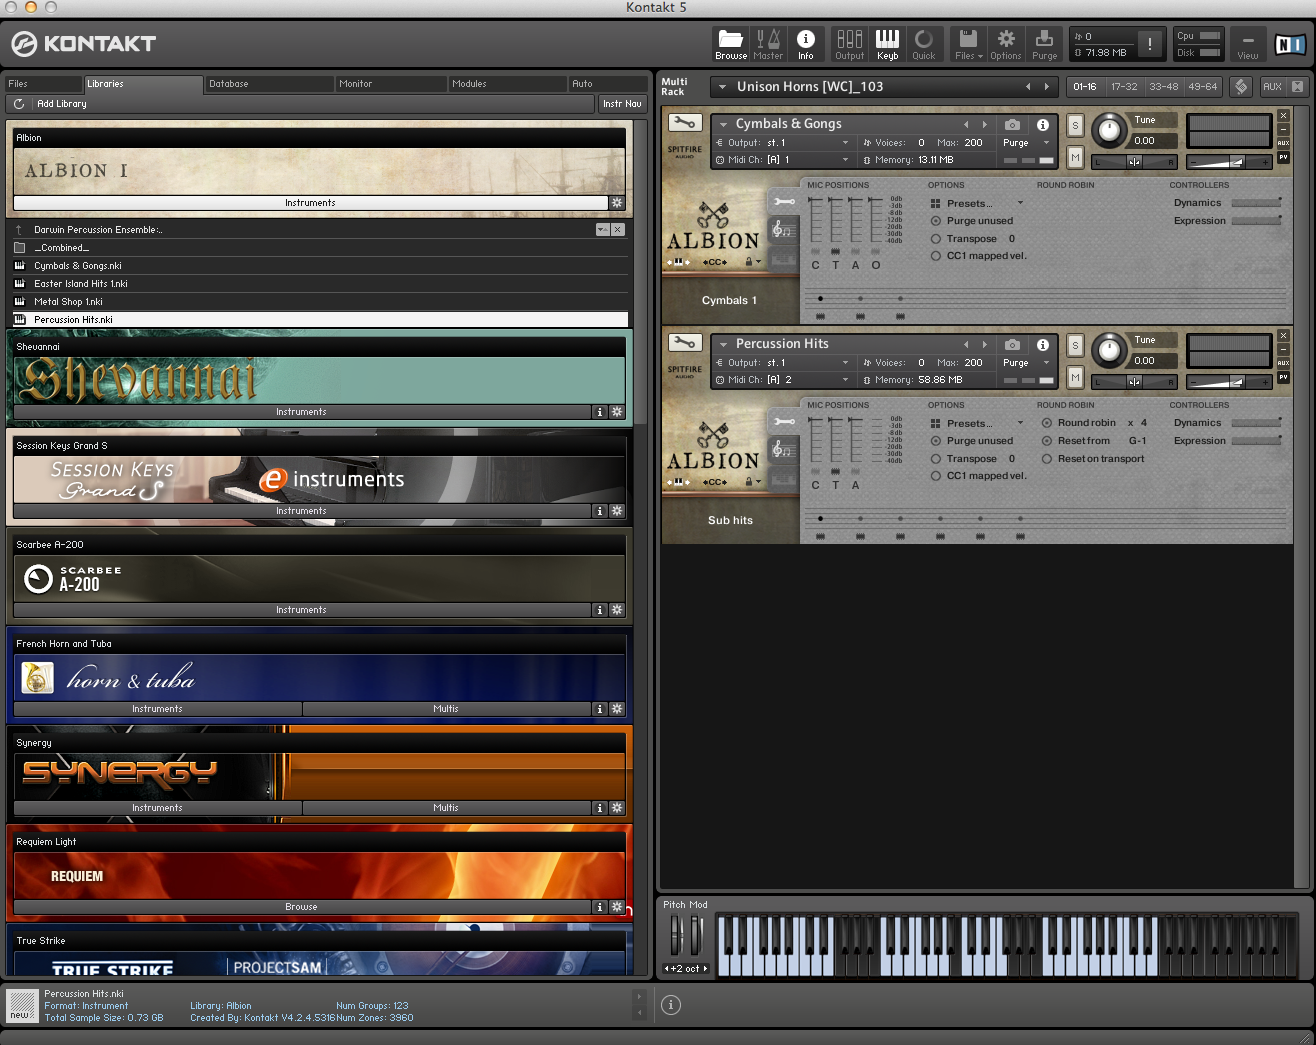Toggle Transpose in Percussion Hits options
This screenshot has height=1045, width=1316.
point(936,459)
